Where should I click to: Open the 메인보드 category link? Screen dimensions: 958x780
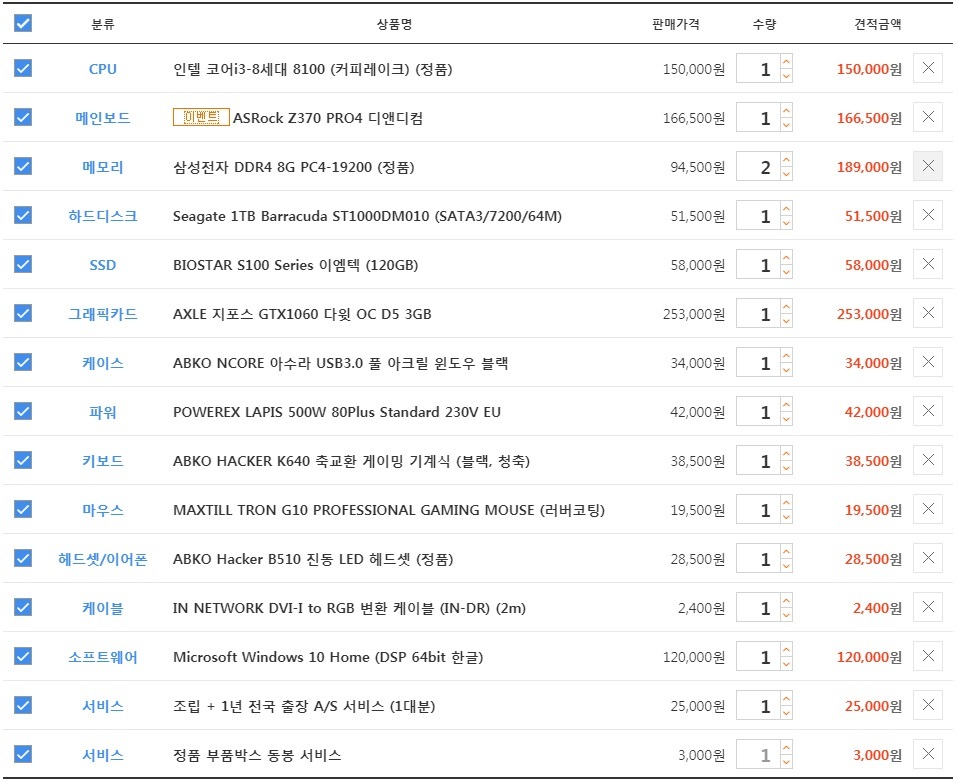point(103,118)
